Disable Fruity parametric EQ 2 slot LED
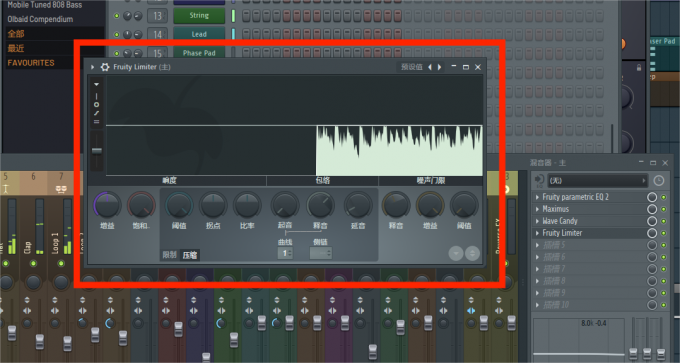680x363 pixels. (664, 197)
